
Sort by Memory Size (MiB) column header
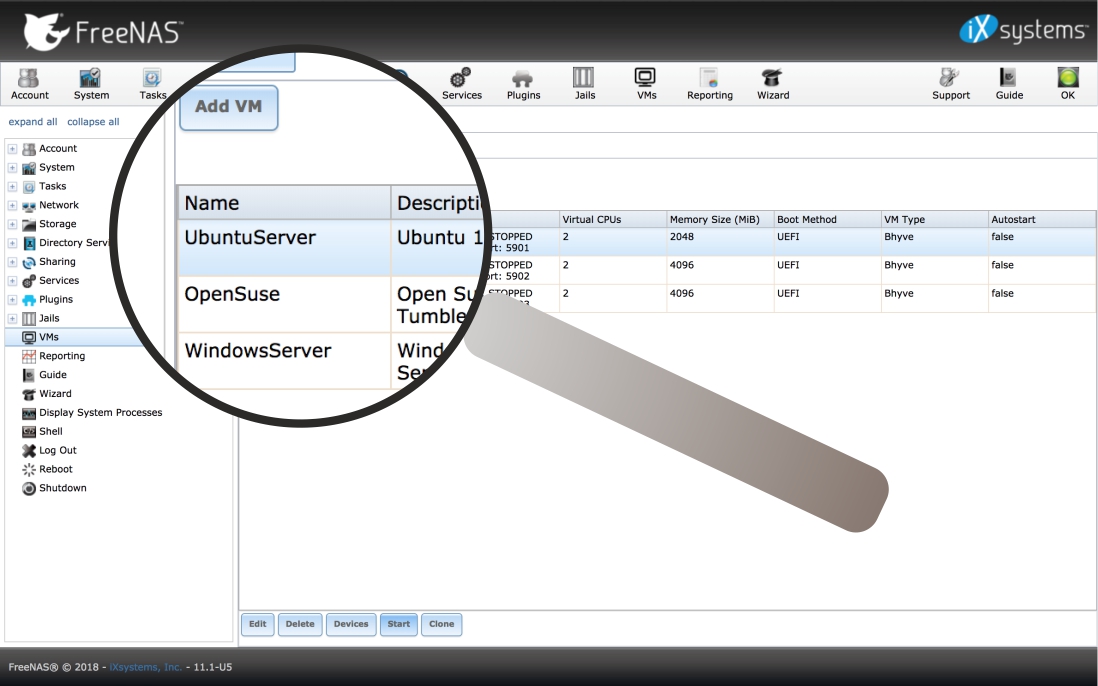pos(720,219)
